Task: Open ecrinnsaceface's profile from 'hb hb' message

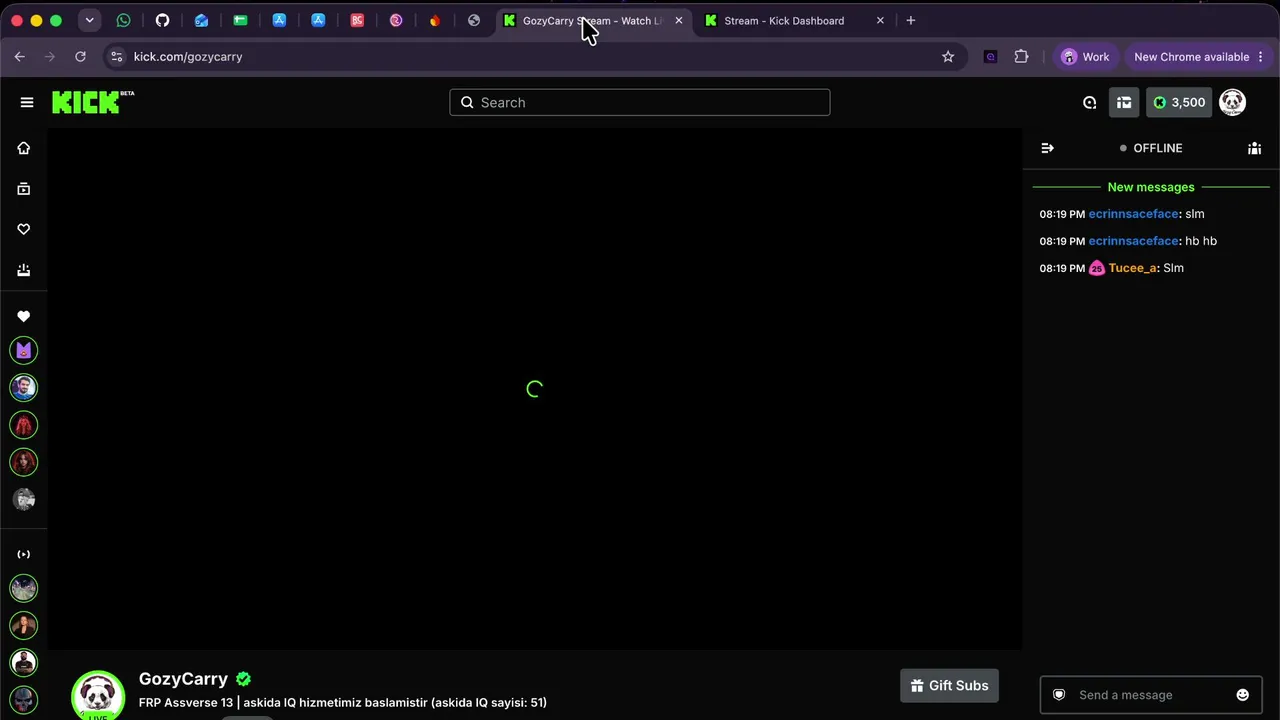Action: click(x=1133, y=241)
